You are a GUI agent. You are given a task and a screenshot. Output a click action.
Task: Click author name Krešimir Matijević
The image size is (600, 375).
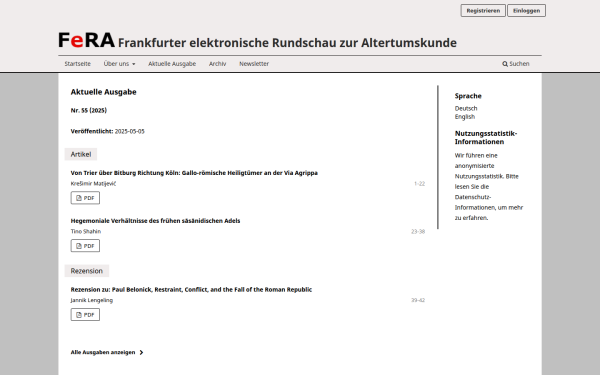tap(93, 184)
